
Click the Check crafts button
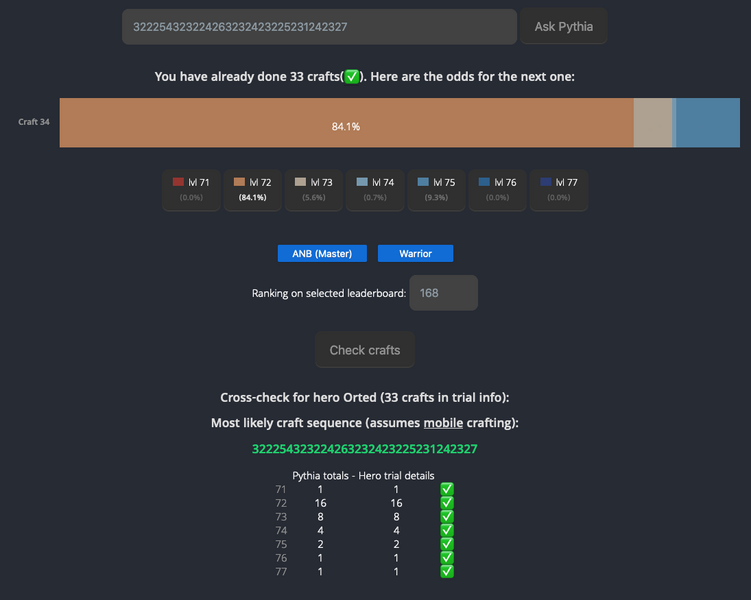[364, 350]
